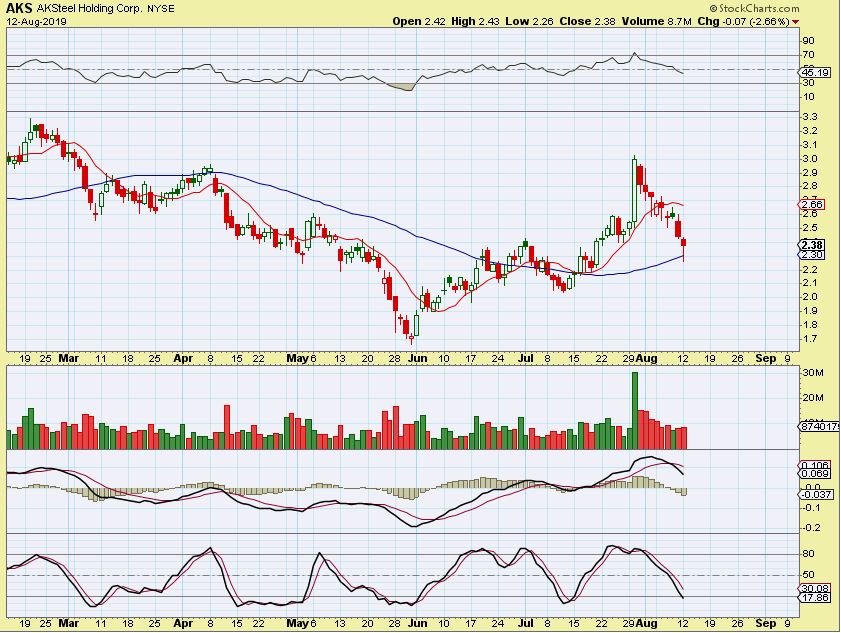
Task: Click Apr label on bottommost date axis
Action: pos(183,623)
